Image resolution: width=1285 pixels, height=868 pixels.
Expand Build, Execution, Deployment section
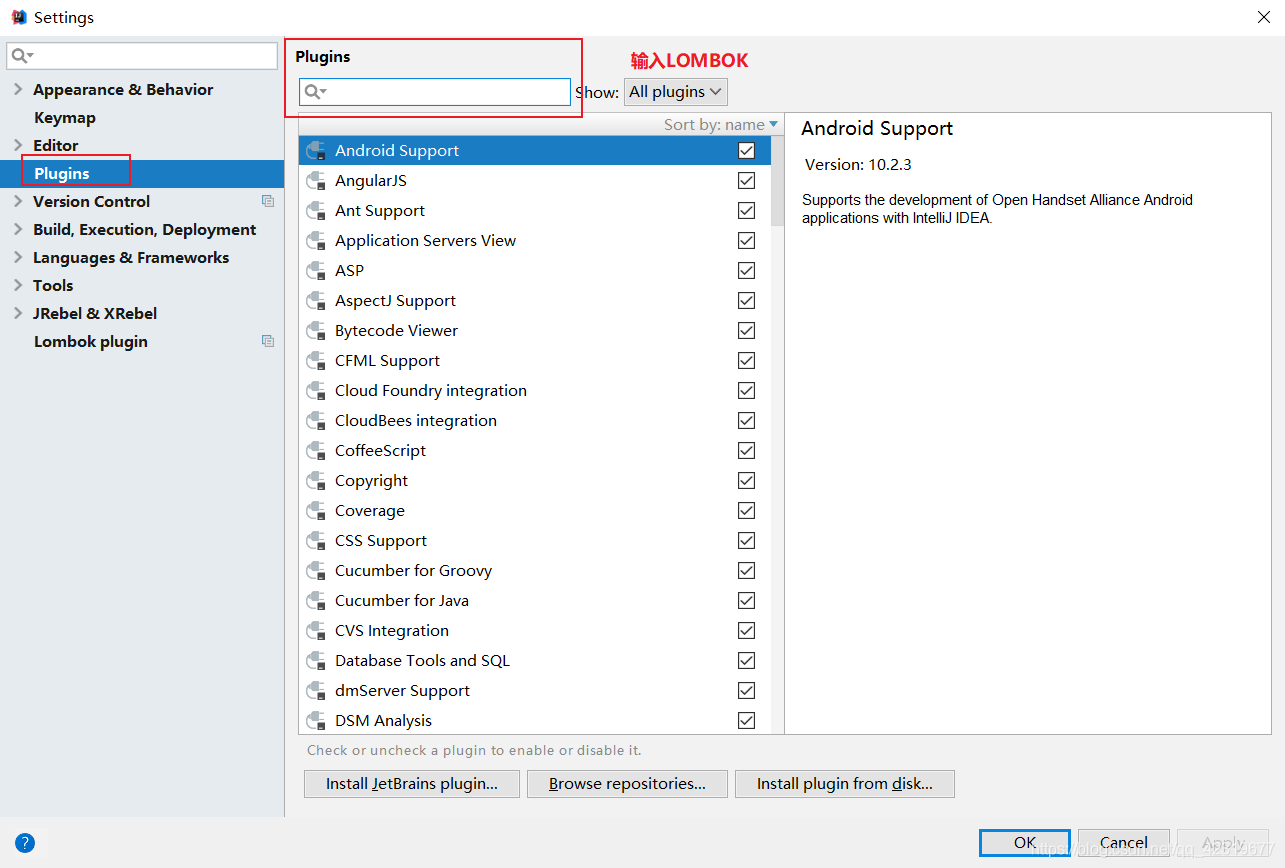[18, 229]
